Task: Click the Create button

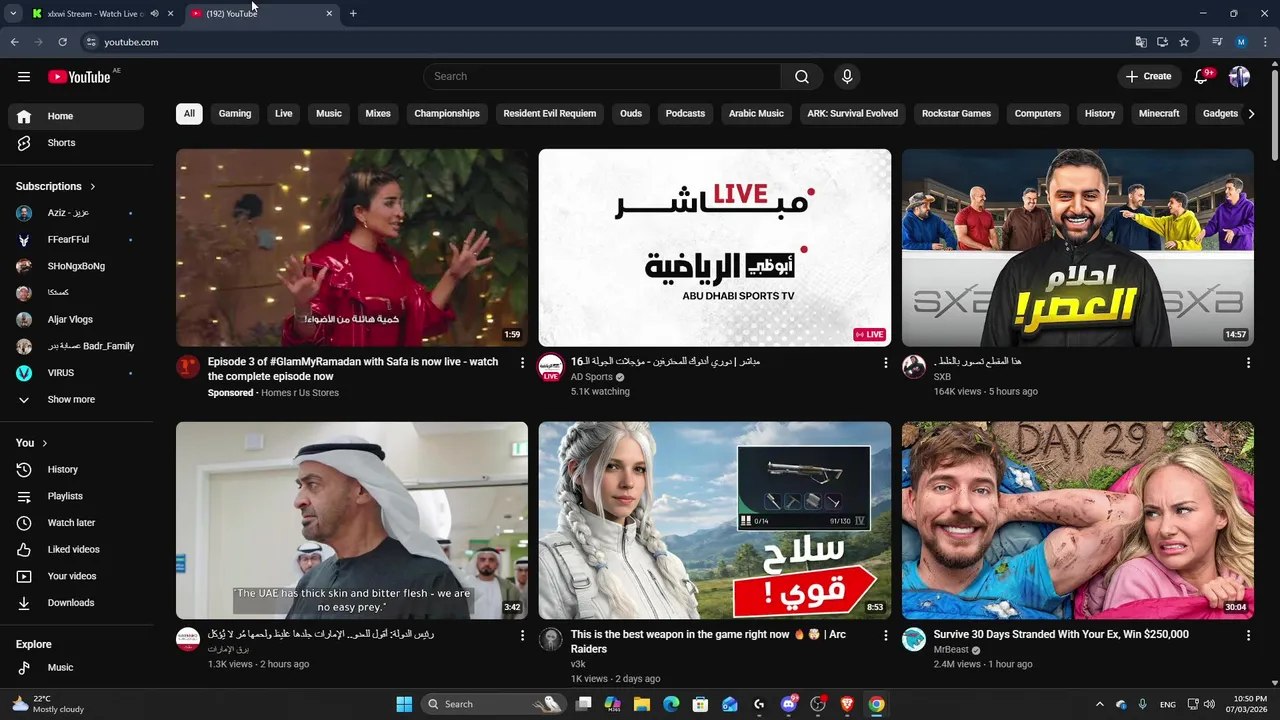Action: click(x=1148, y=76)
